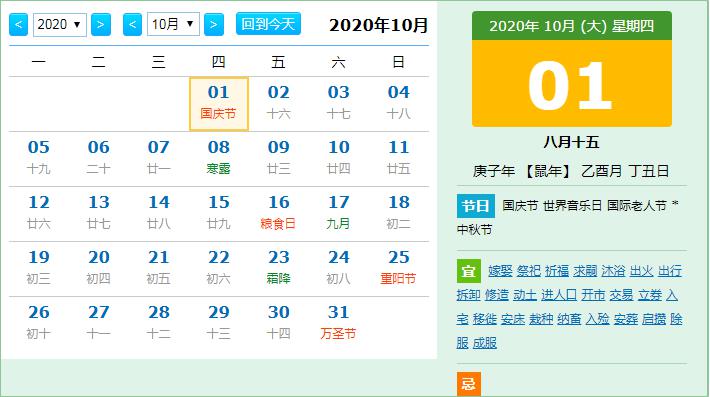The width and height of the screenshot is (710, 397).
Task: Open the 成服 link
Action: [485, 343]
